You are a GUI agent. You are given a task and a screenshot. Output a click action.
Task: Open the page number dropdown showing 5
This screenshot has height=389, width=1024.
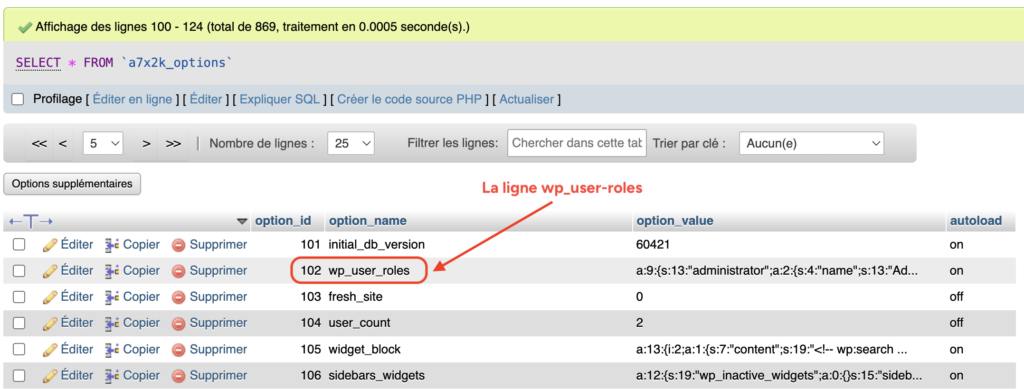pyautogui.click(x=103, y=143)
